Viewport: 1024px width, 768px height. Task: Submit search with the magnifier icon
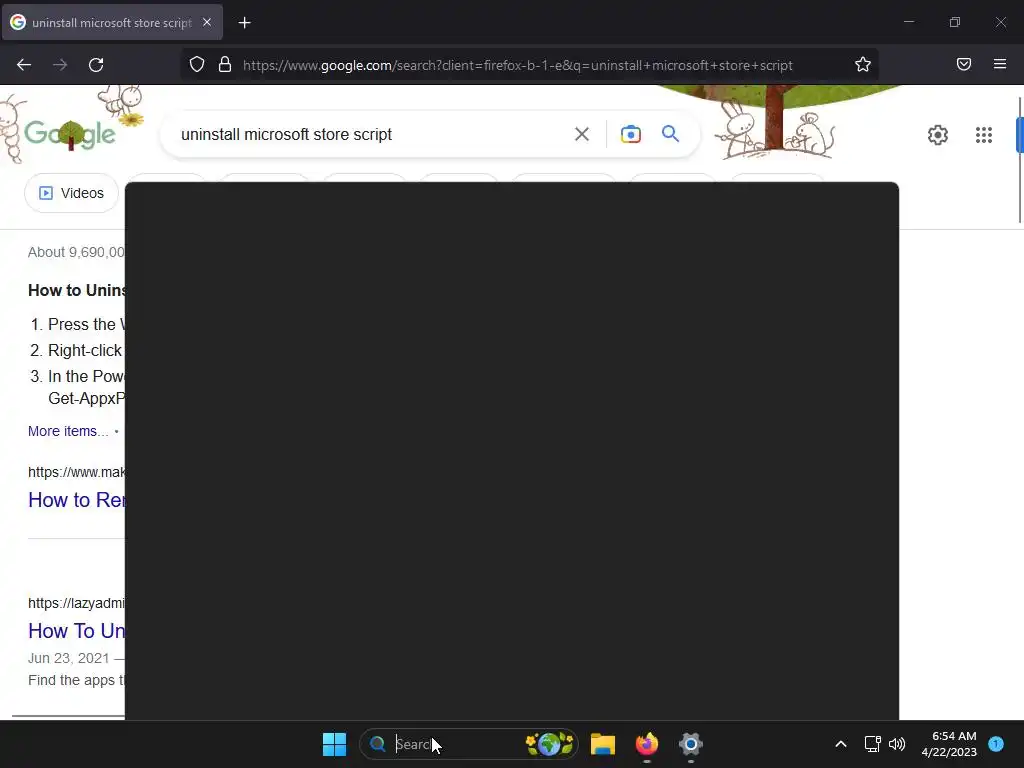coord(670,134)
